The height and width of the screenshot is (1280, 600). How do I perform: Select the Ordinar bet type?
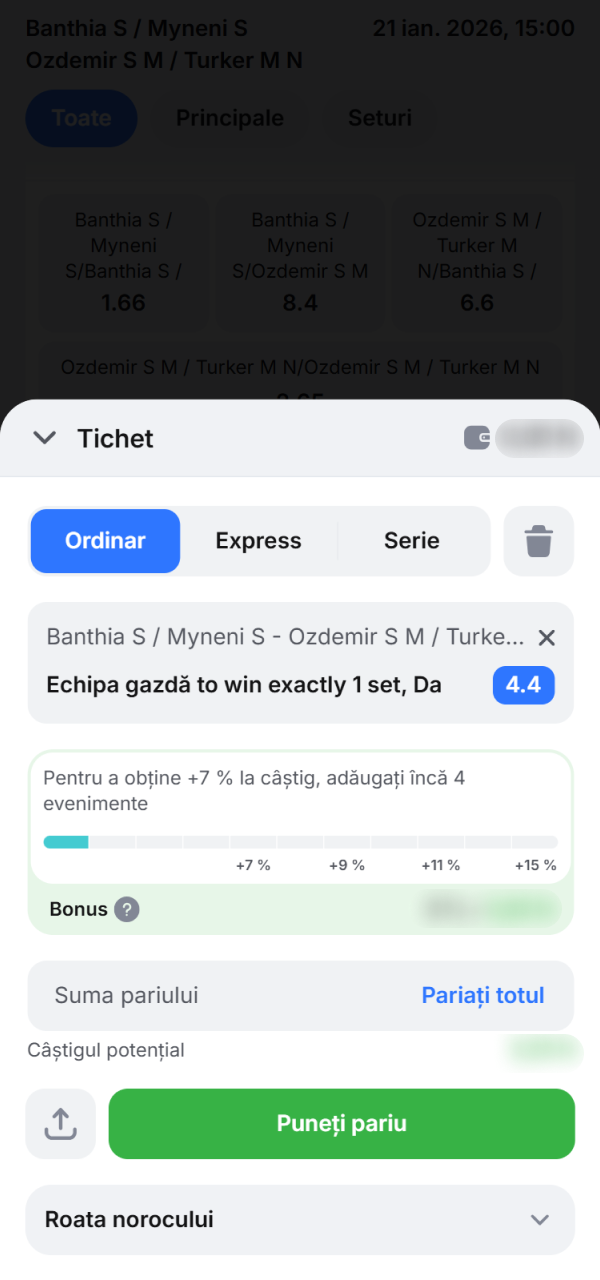click(104, 540)
